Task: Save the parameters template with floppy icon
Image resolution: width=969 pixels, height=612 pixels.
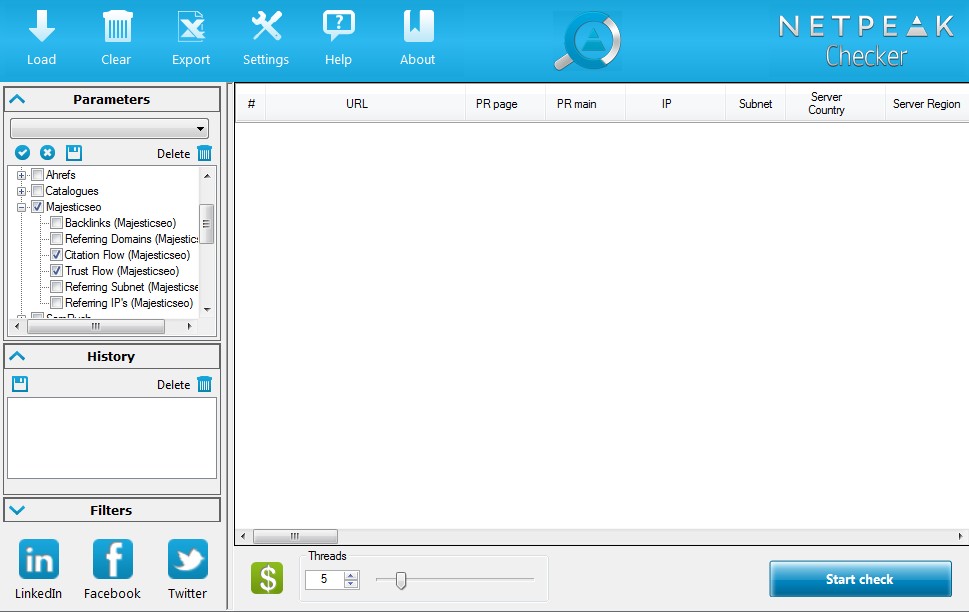Action: coord(74,153)
